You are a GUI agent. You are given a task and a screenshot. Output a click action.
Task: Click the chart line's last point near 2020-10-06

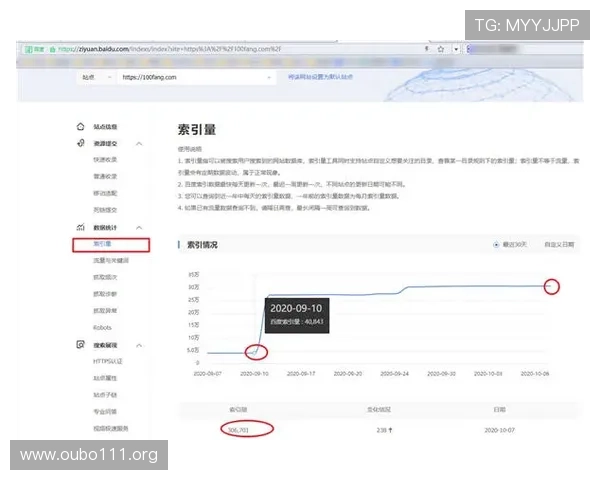549,286
